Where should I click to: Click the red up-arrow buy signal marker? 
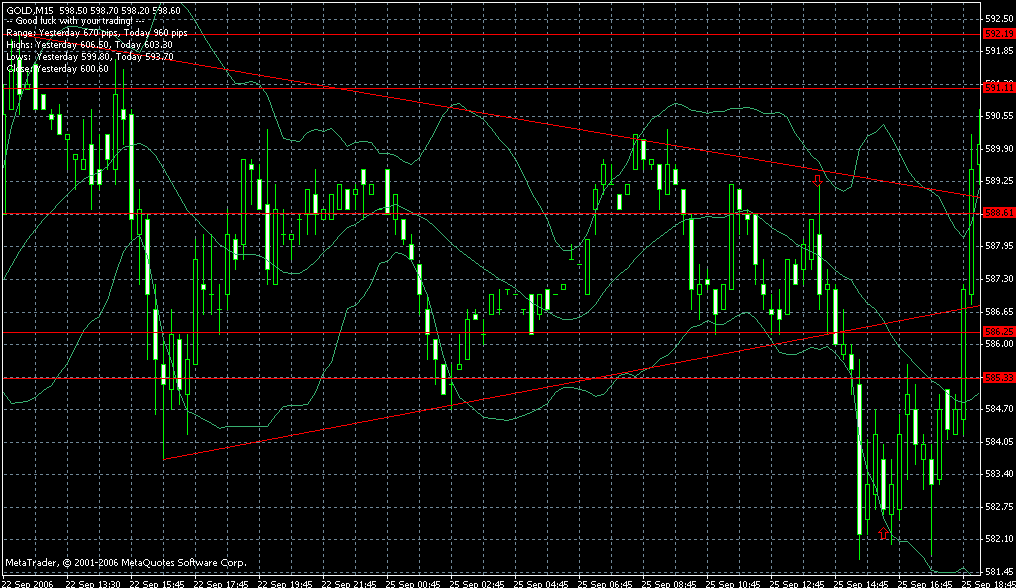click(883, 533)
